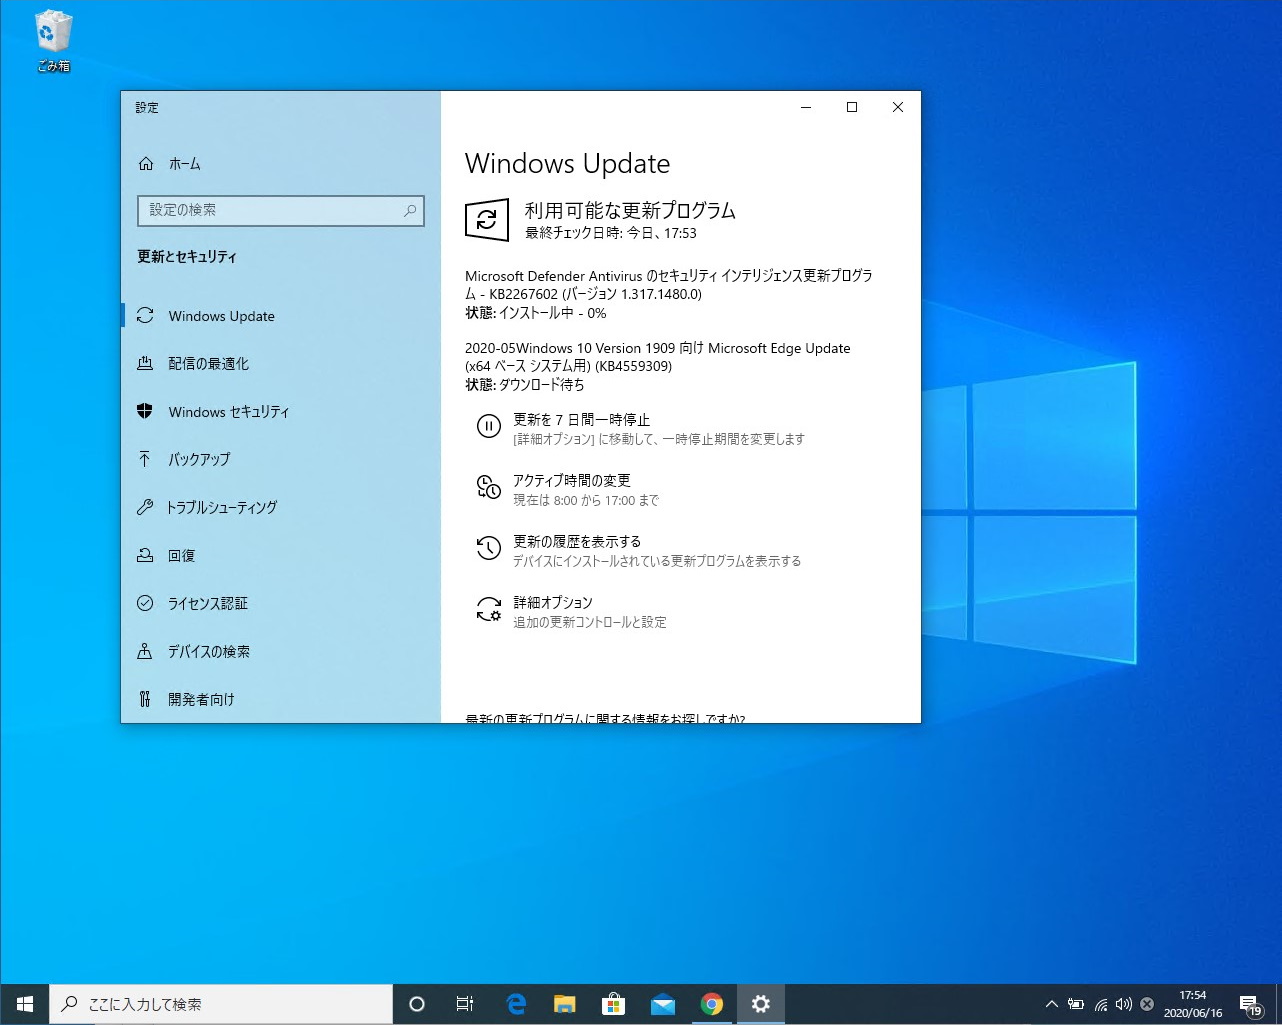
Task: Open 回復 (Recovery) settings
Action: pos(182,555)
